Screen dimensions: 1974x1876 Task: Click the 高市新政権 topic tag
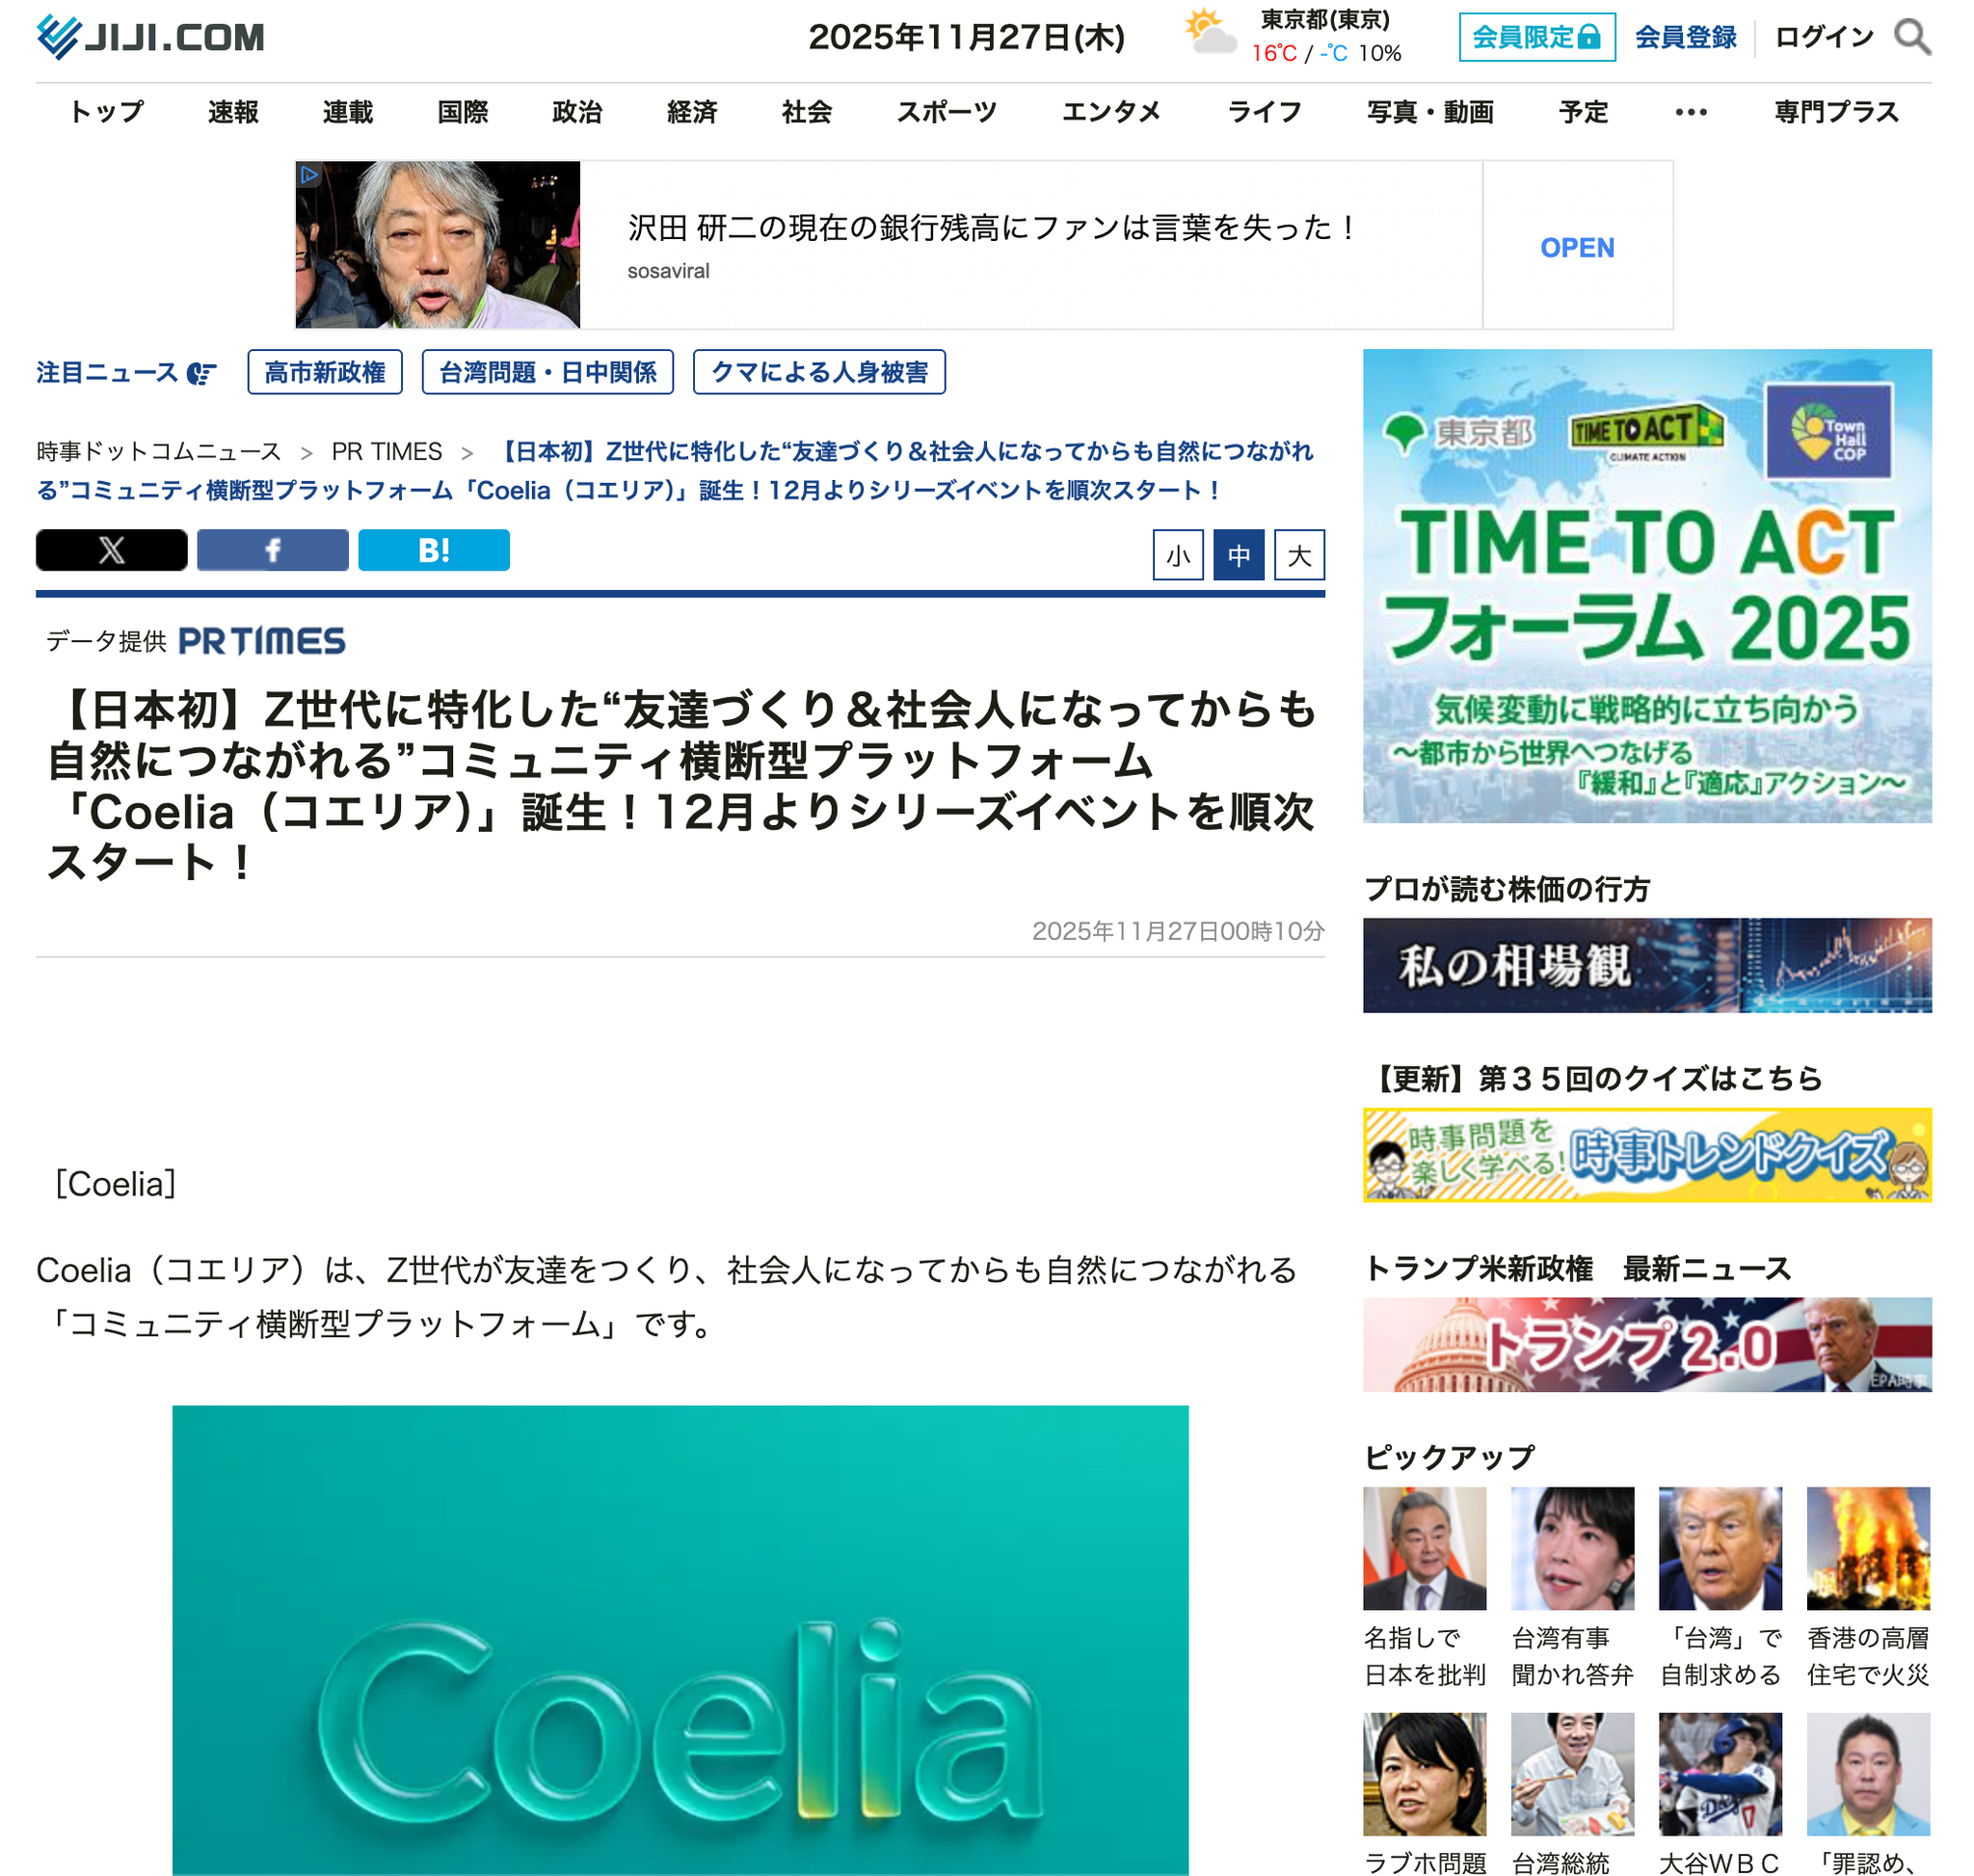coord(324,372)
